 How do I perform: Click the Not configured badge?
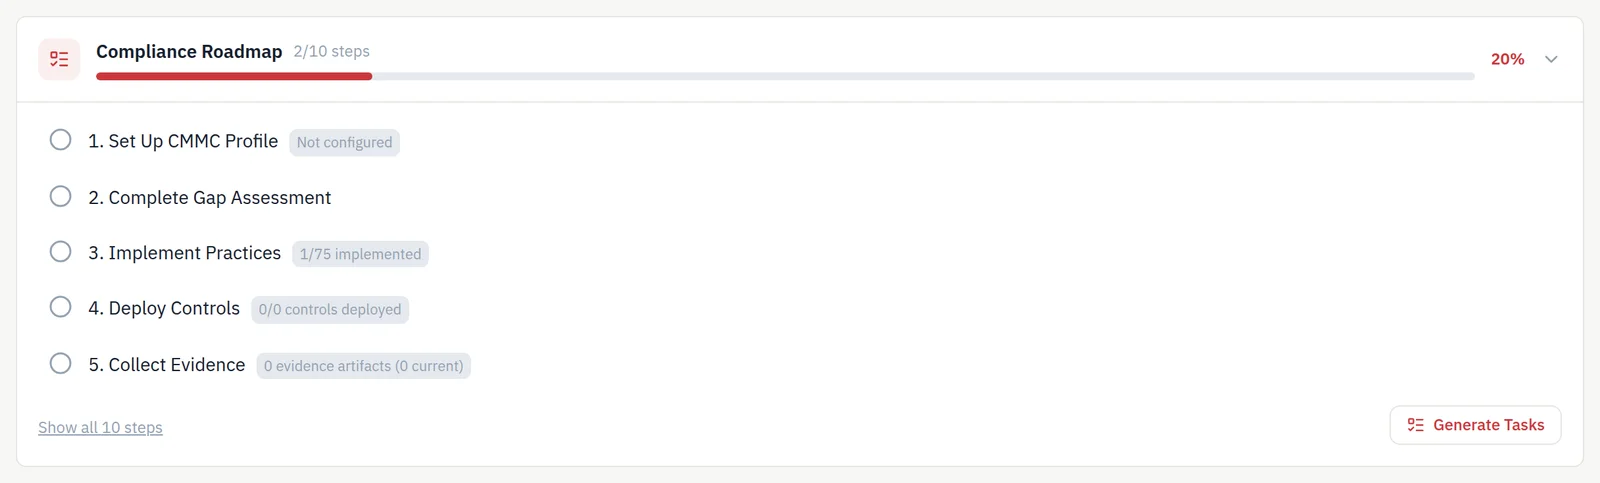coord(344,142)
